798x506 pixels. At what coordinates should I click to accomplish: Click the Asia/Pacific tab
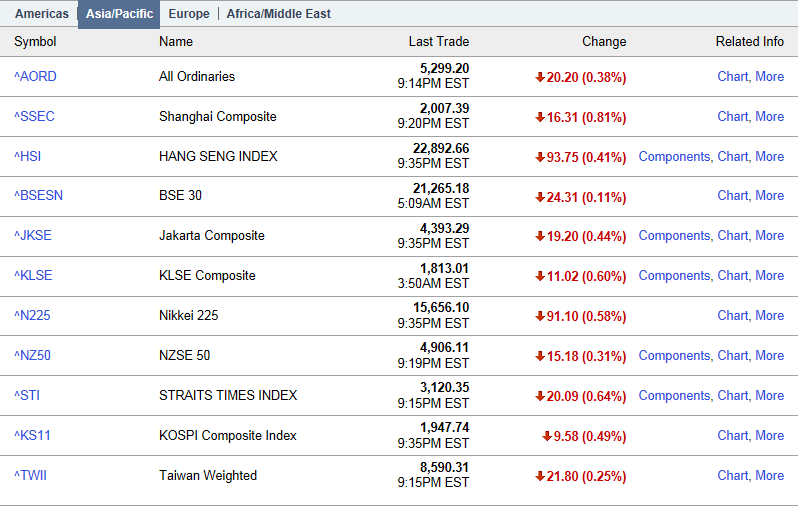coord(118,14)
